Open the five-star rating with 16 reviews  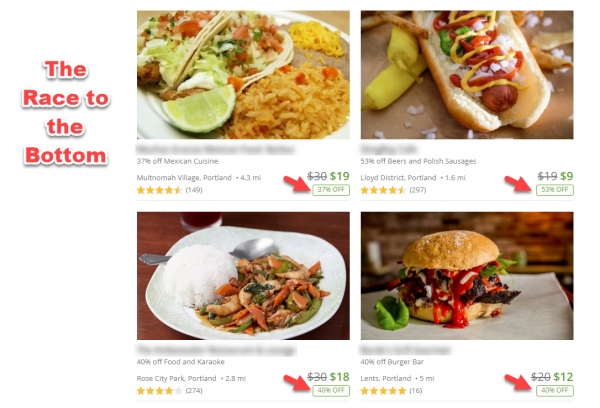[x=391, y=391]
